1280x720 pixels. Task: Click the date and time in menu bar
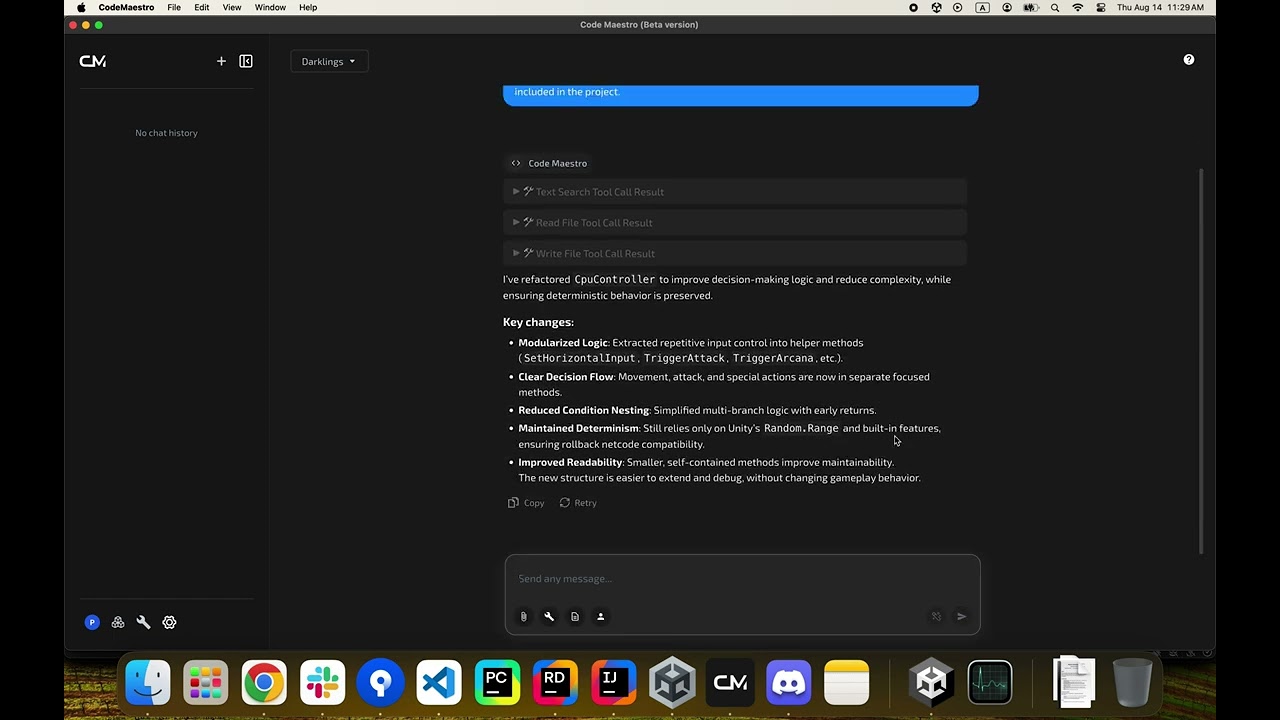[1160, 7]
